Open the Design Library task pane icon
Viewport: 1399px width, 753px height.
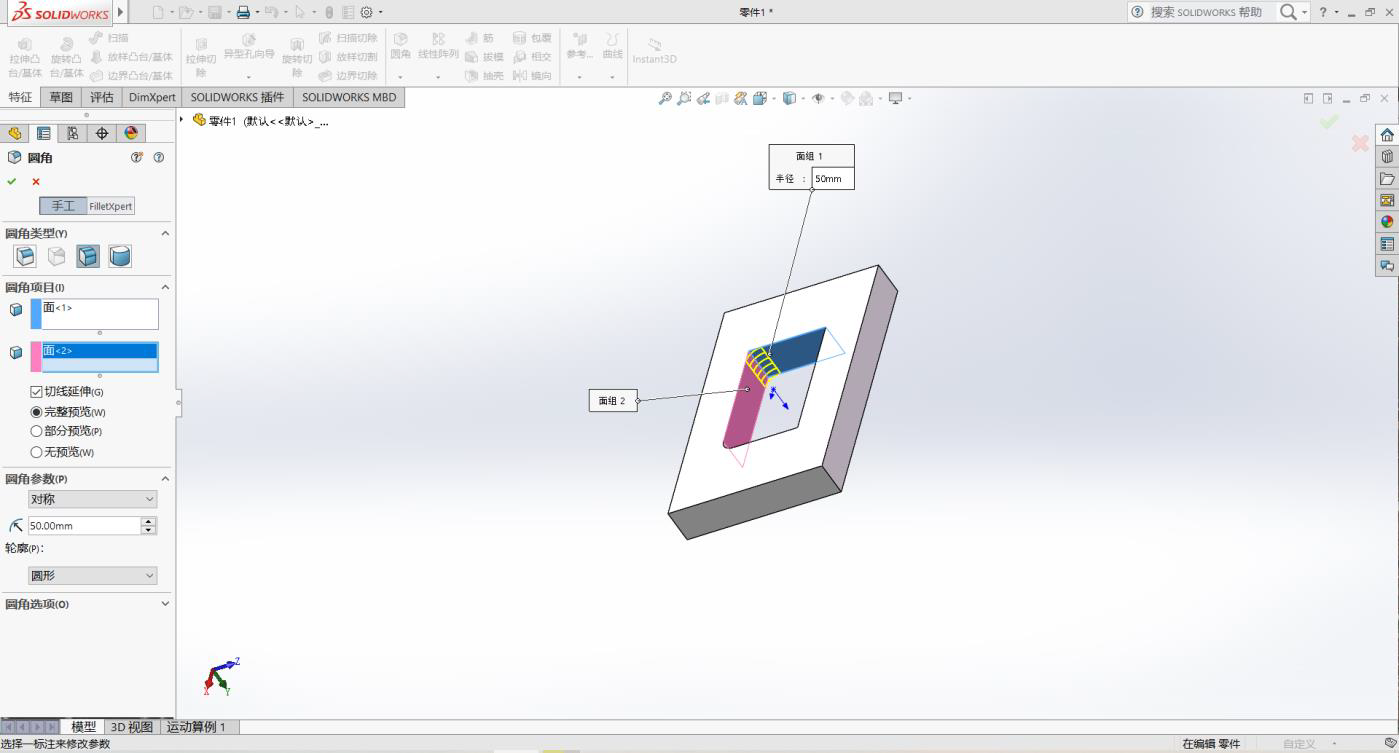1387,157
